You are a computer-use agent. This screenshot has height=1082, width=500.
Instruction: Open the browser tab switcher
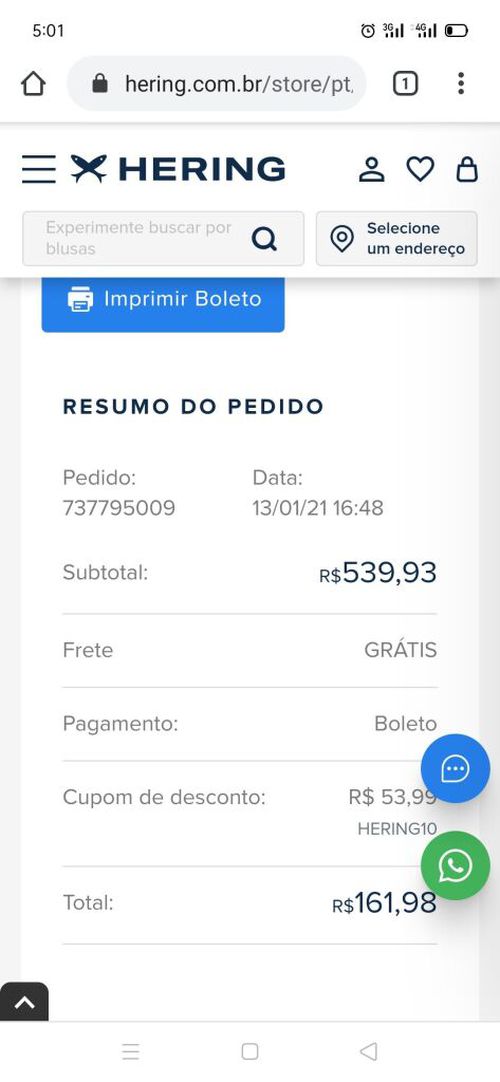[406, 84]
